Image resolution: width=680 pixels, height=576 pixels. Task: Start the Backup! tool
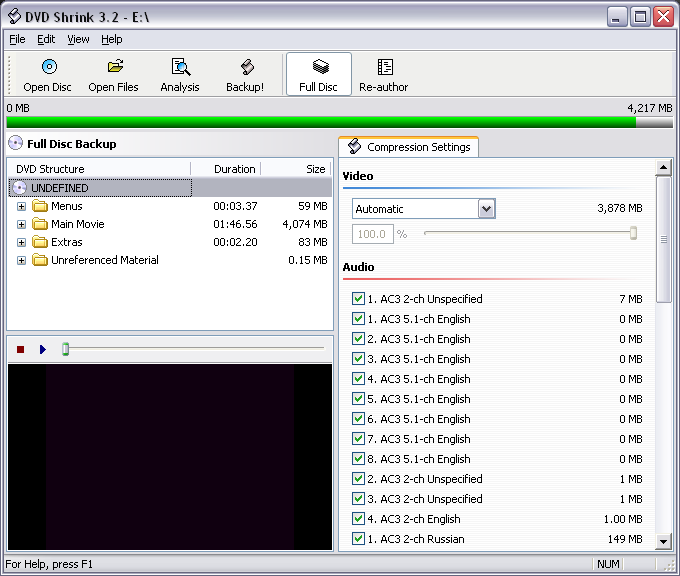[245, 75]
